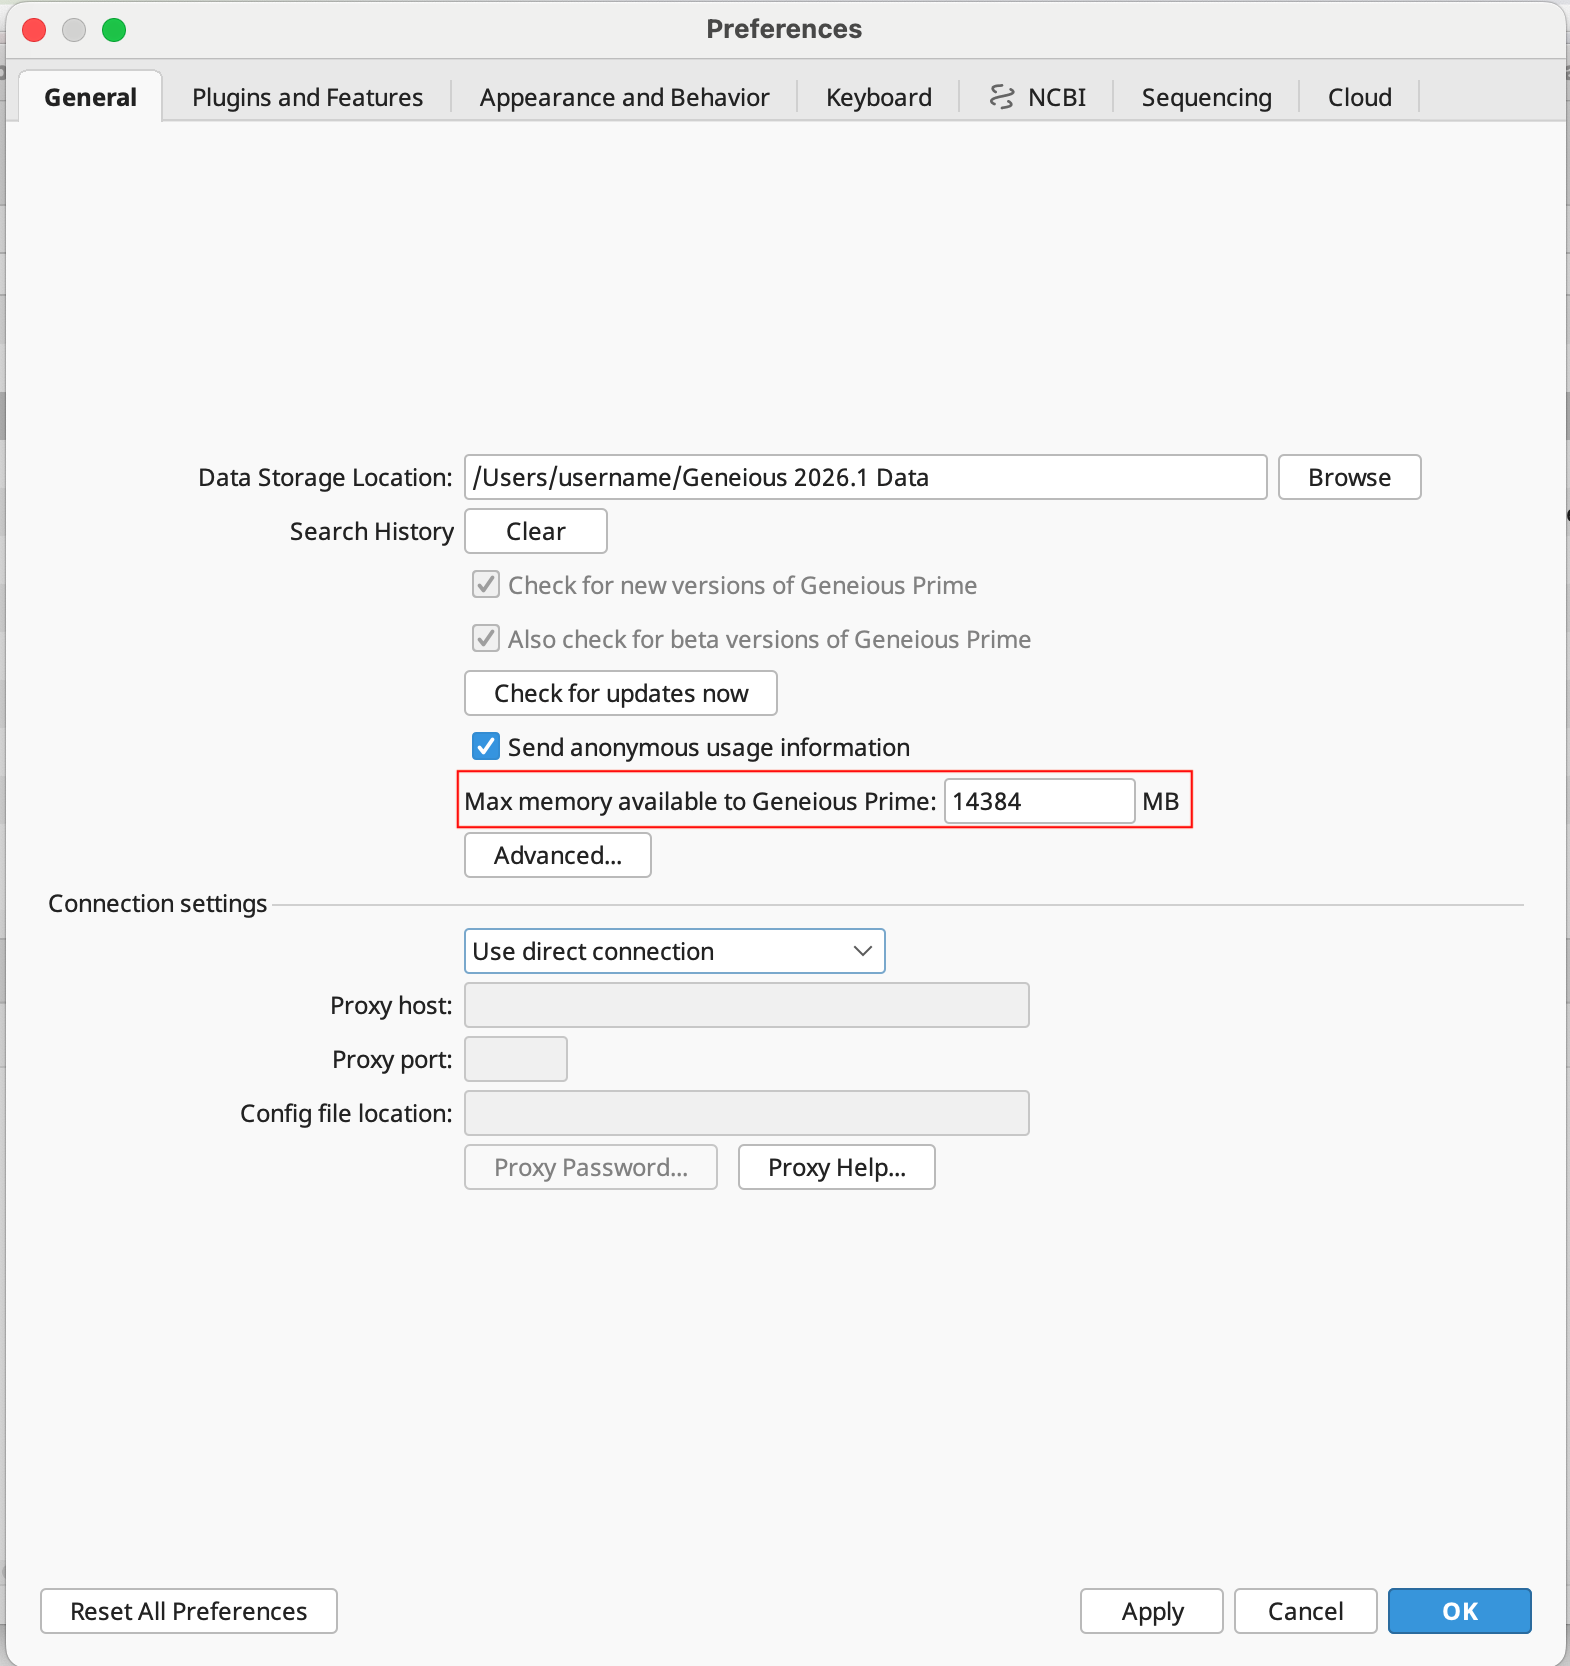This screenshot has height=1666, width=1570.
Task: Click the Proxy Password button
Action: 590,1167
